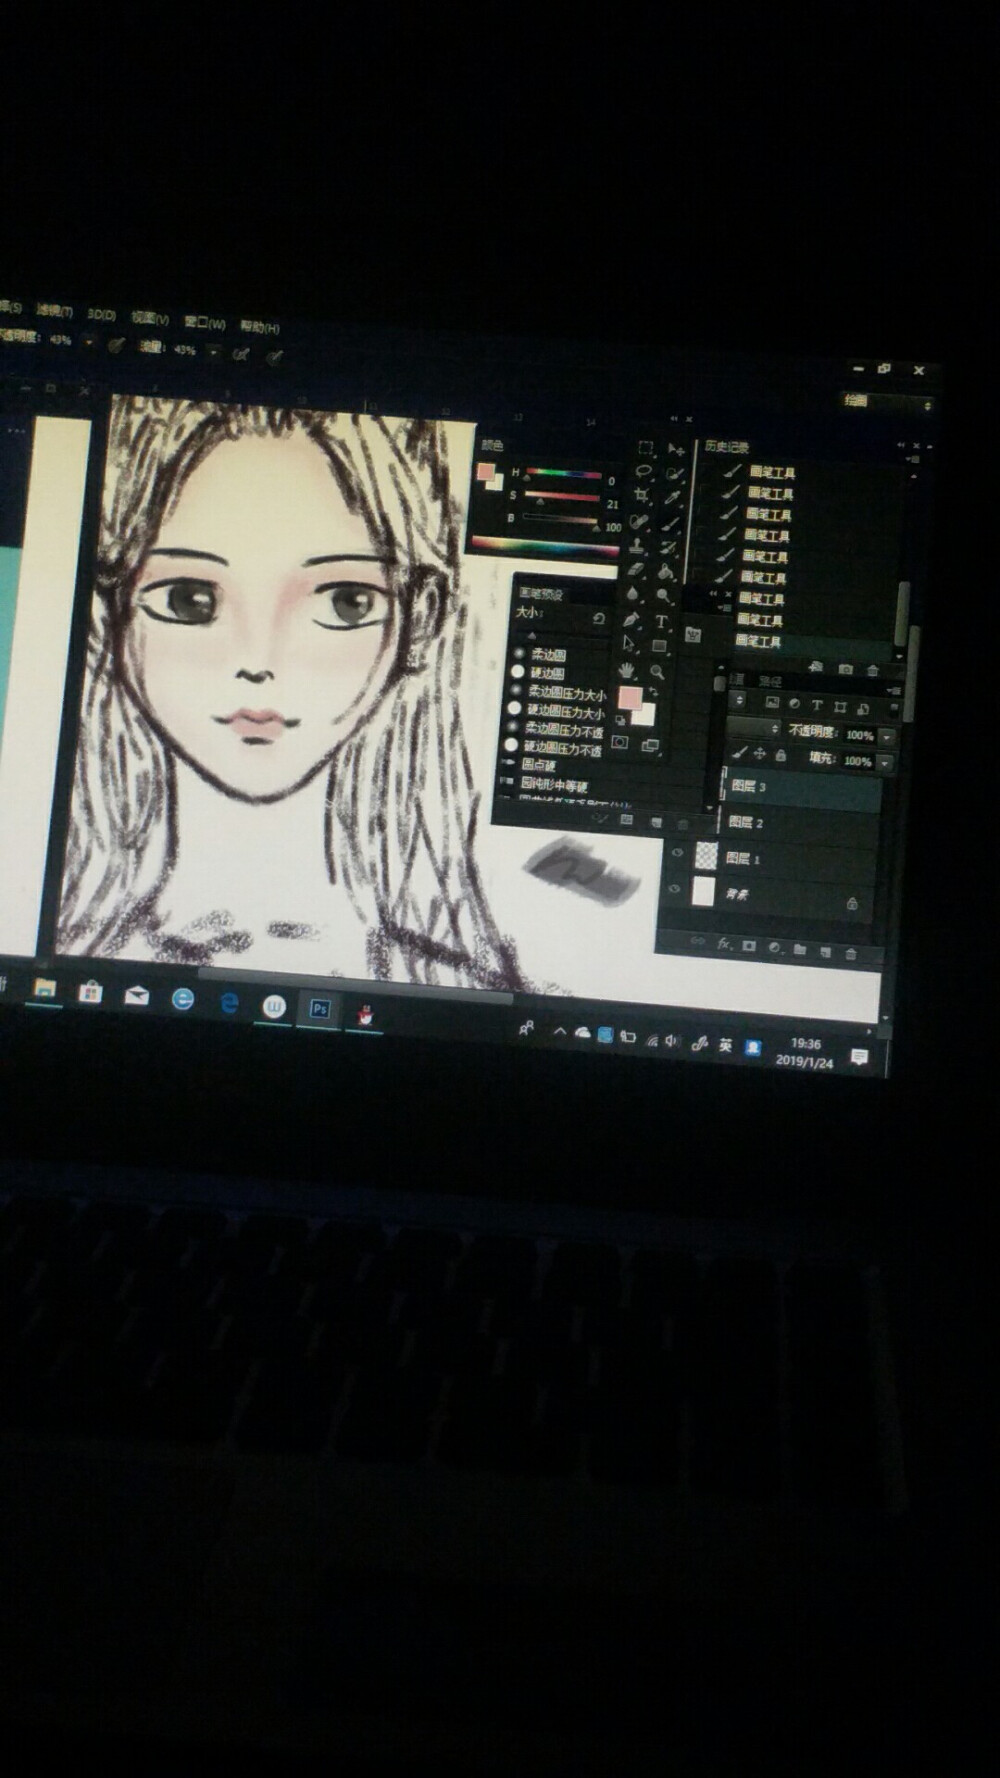Select the 硬边圆 brush preset
The width and height of the screenshot is (1000, 1778).
click(546, 673)
